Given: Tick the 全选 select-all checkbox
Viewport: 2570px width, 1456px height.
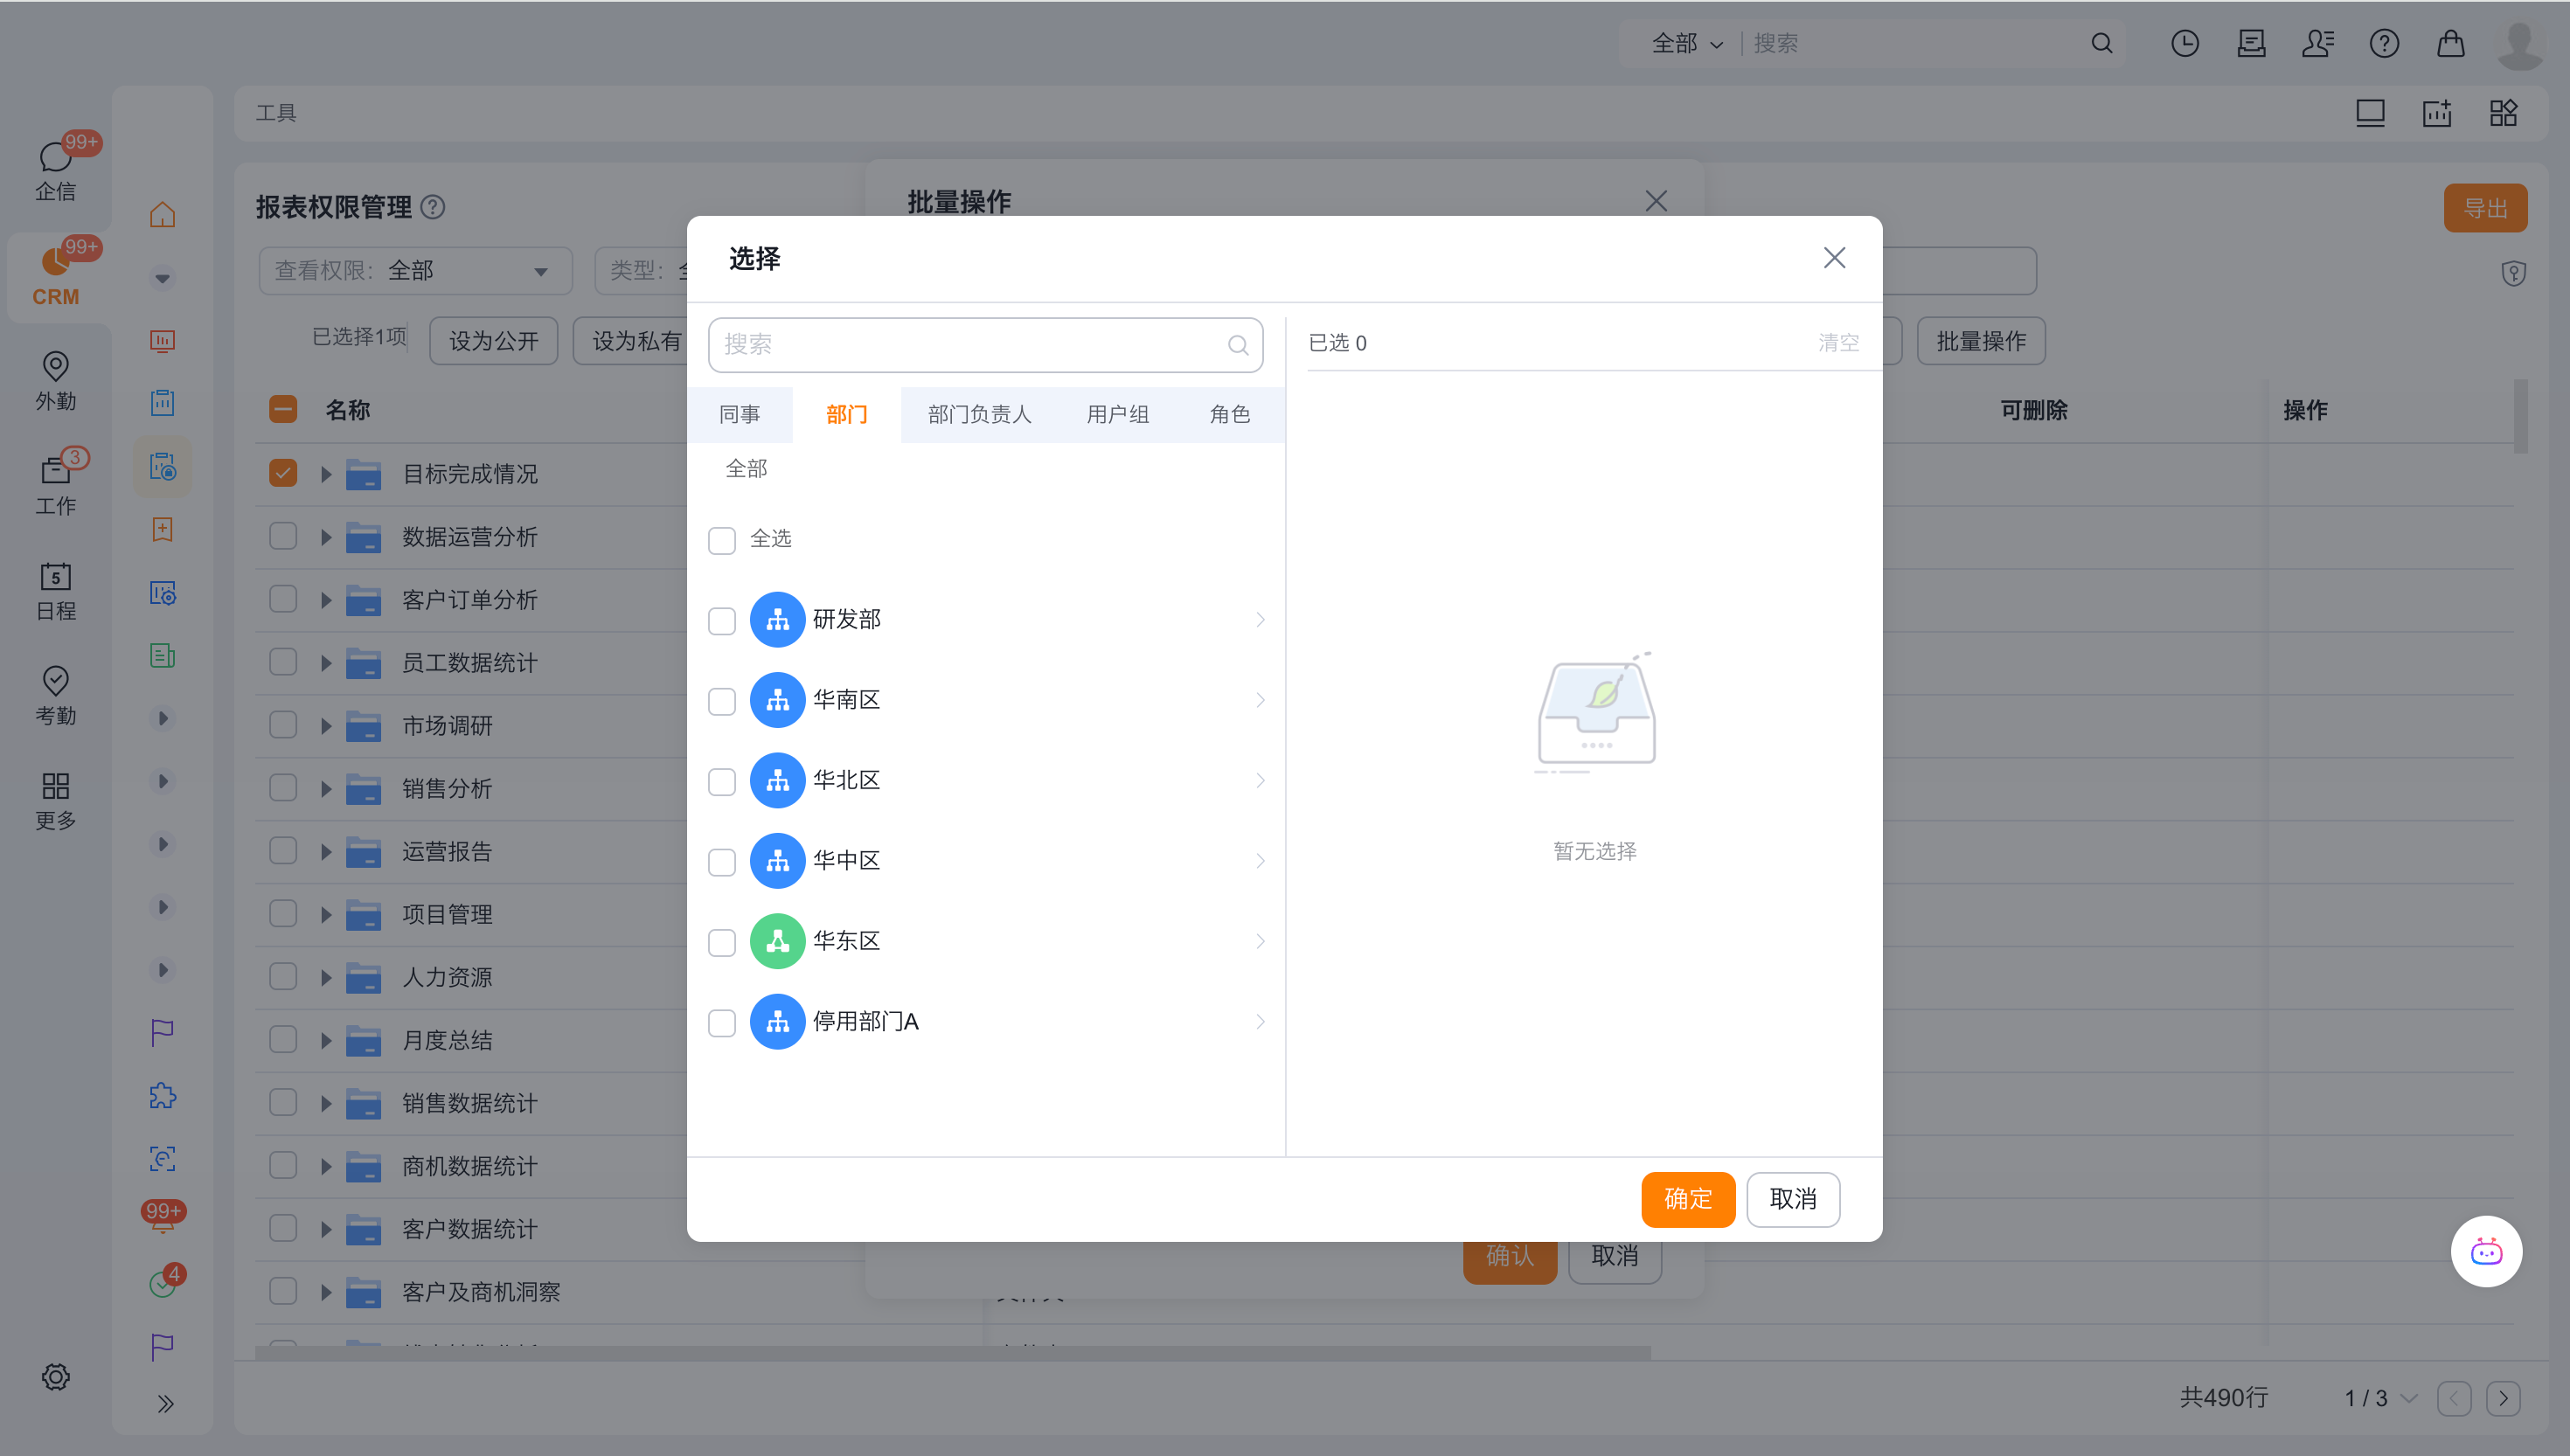Looking at the screenshot, I should [x=721, y=540].
